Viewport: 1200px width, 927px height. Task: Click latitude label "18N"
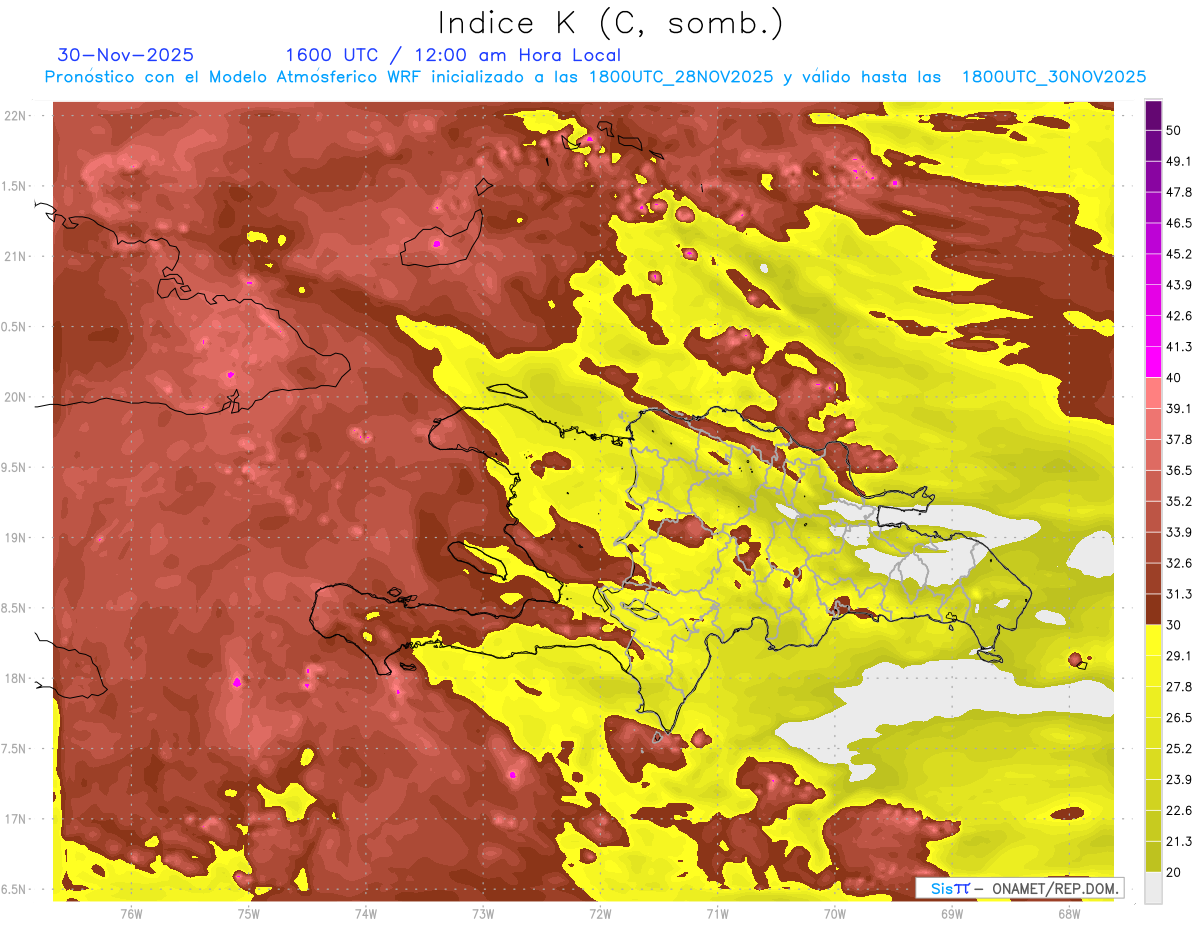[x=17, y=678]
